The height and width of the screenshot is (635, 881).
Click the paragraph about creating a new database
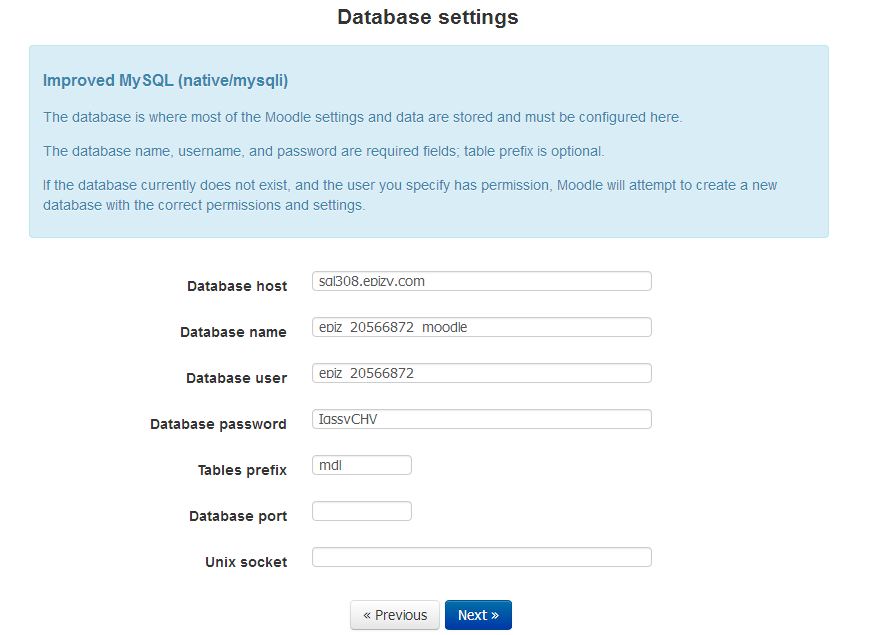[x=410, y=195]
